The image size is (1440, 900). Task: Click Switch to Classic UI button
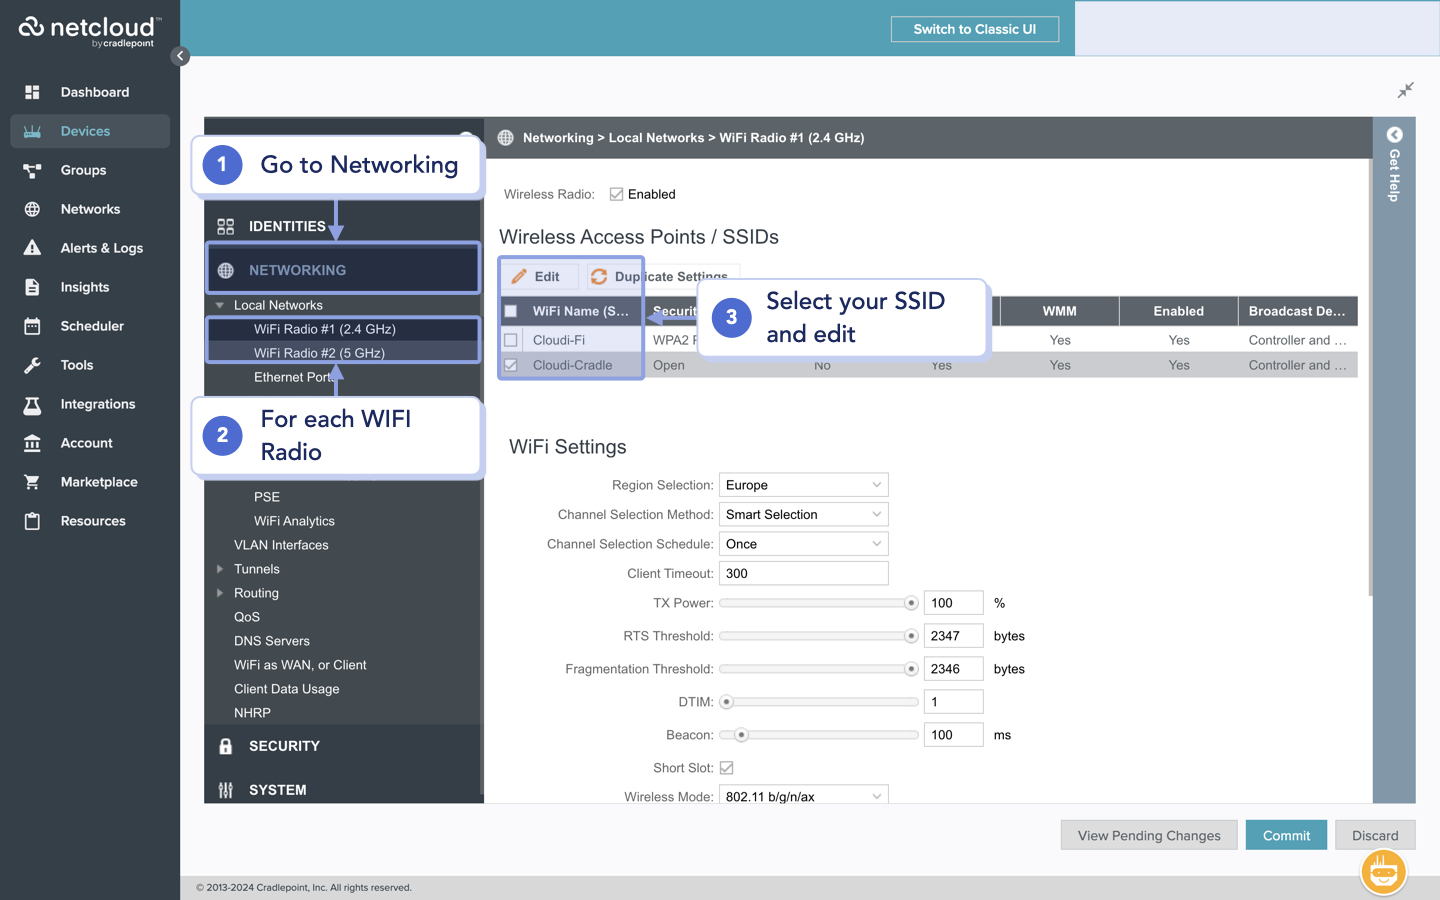[x=974, y=29]
